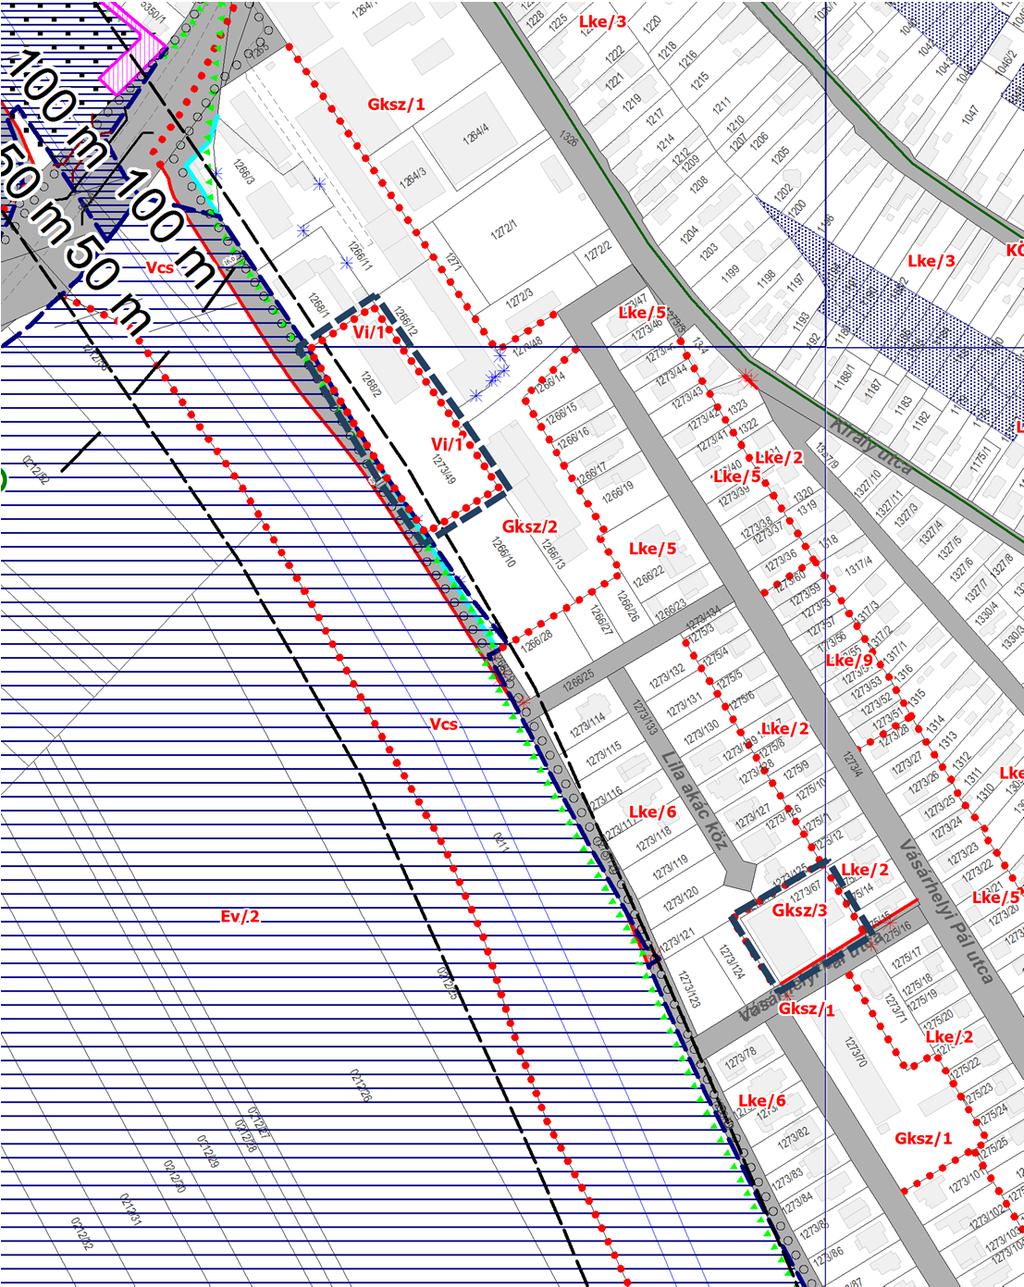Screen dimensions: 1024x1287
Task: Click parcel label 1316
Action: click(905, 672)
